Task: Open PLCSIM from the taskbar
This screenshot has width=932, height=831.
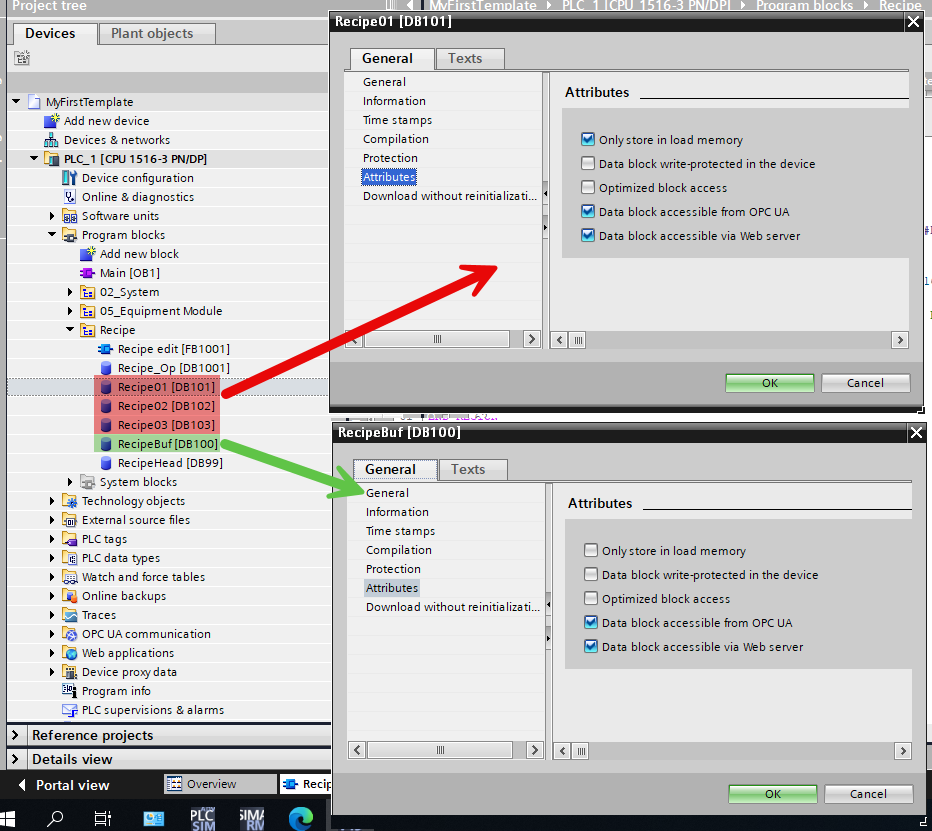Action: tap(203, 819)
